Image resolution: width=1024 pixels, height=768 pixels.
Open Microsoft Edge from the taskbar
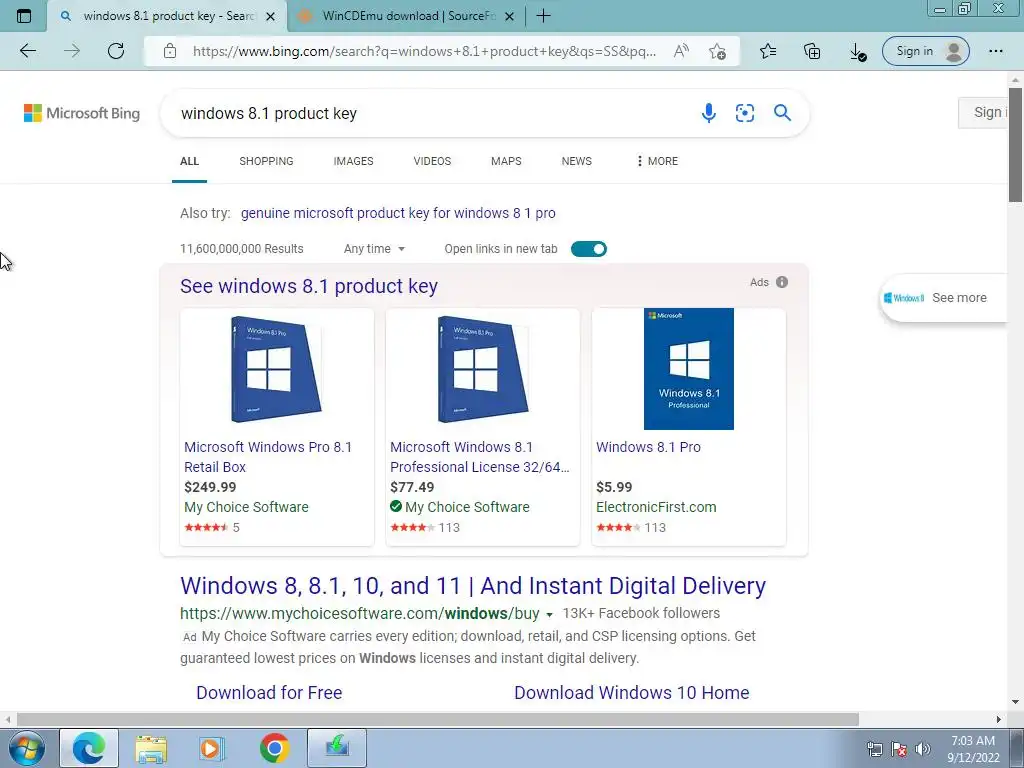pyautogui.click(x=89, y=748)
